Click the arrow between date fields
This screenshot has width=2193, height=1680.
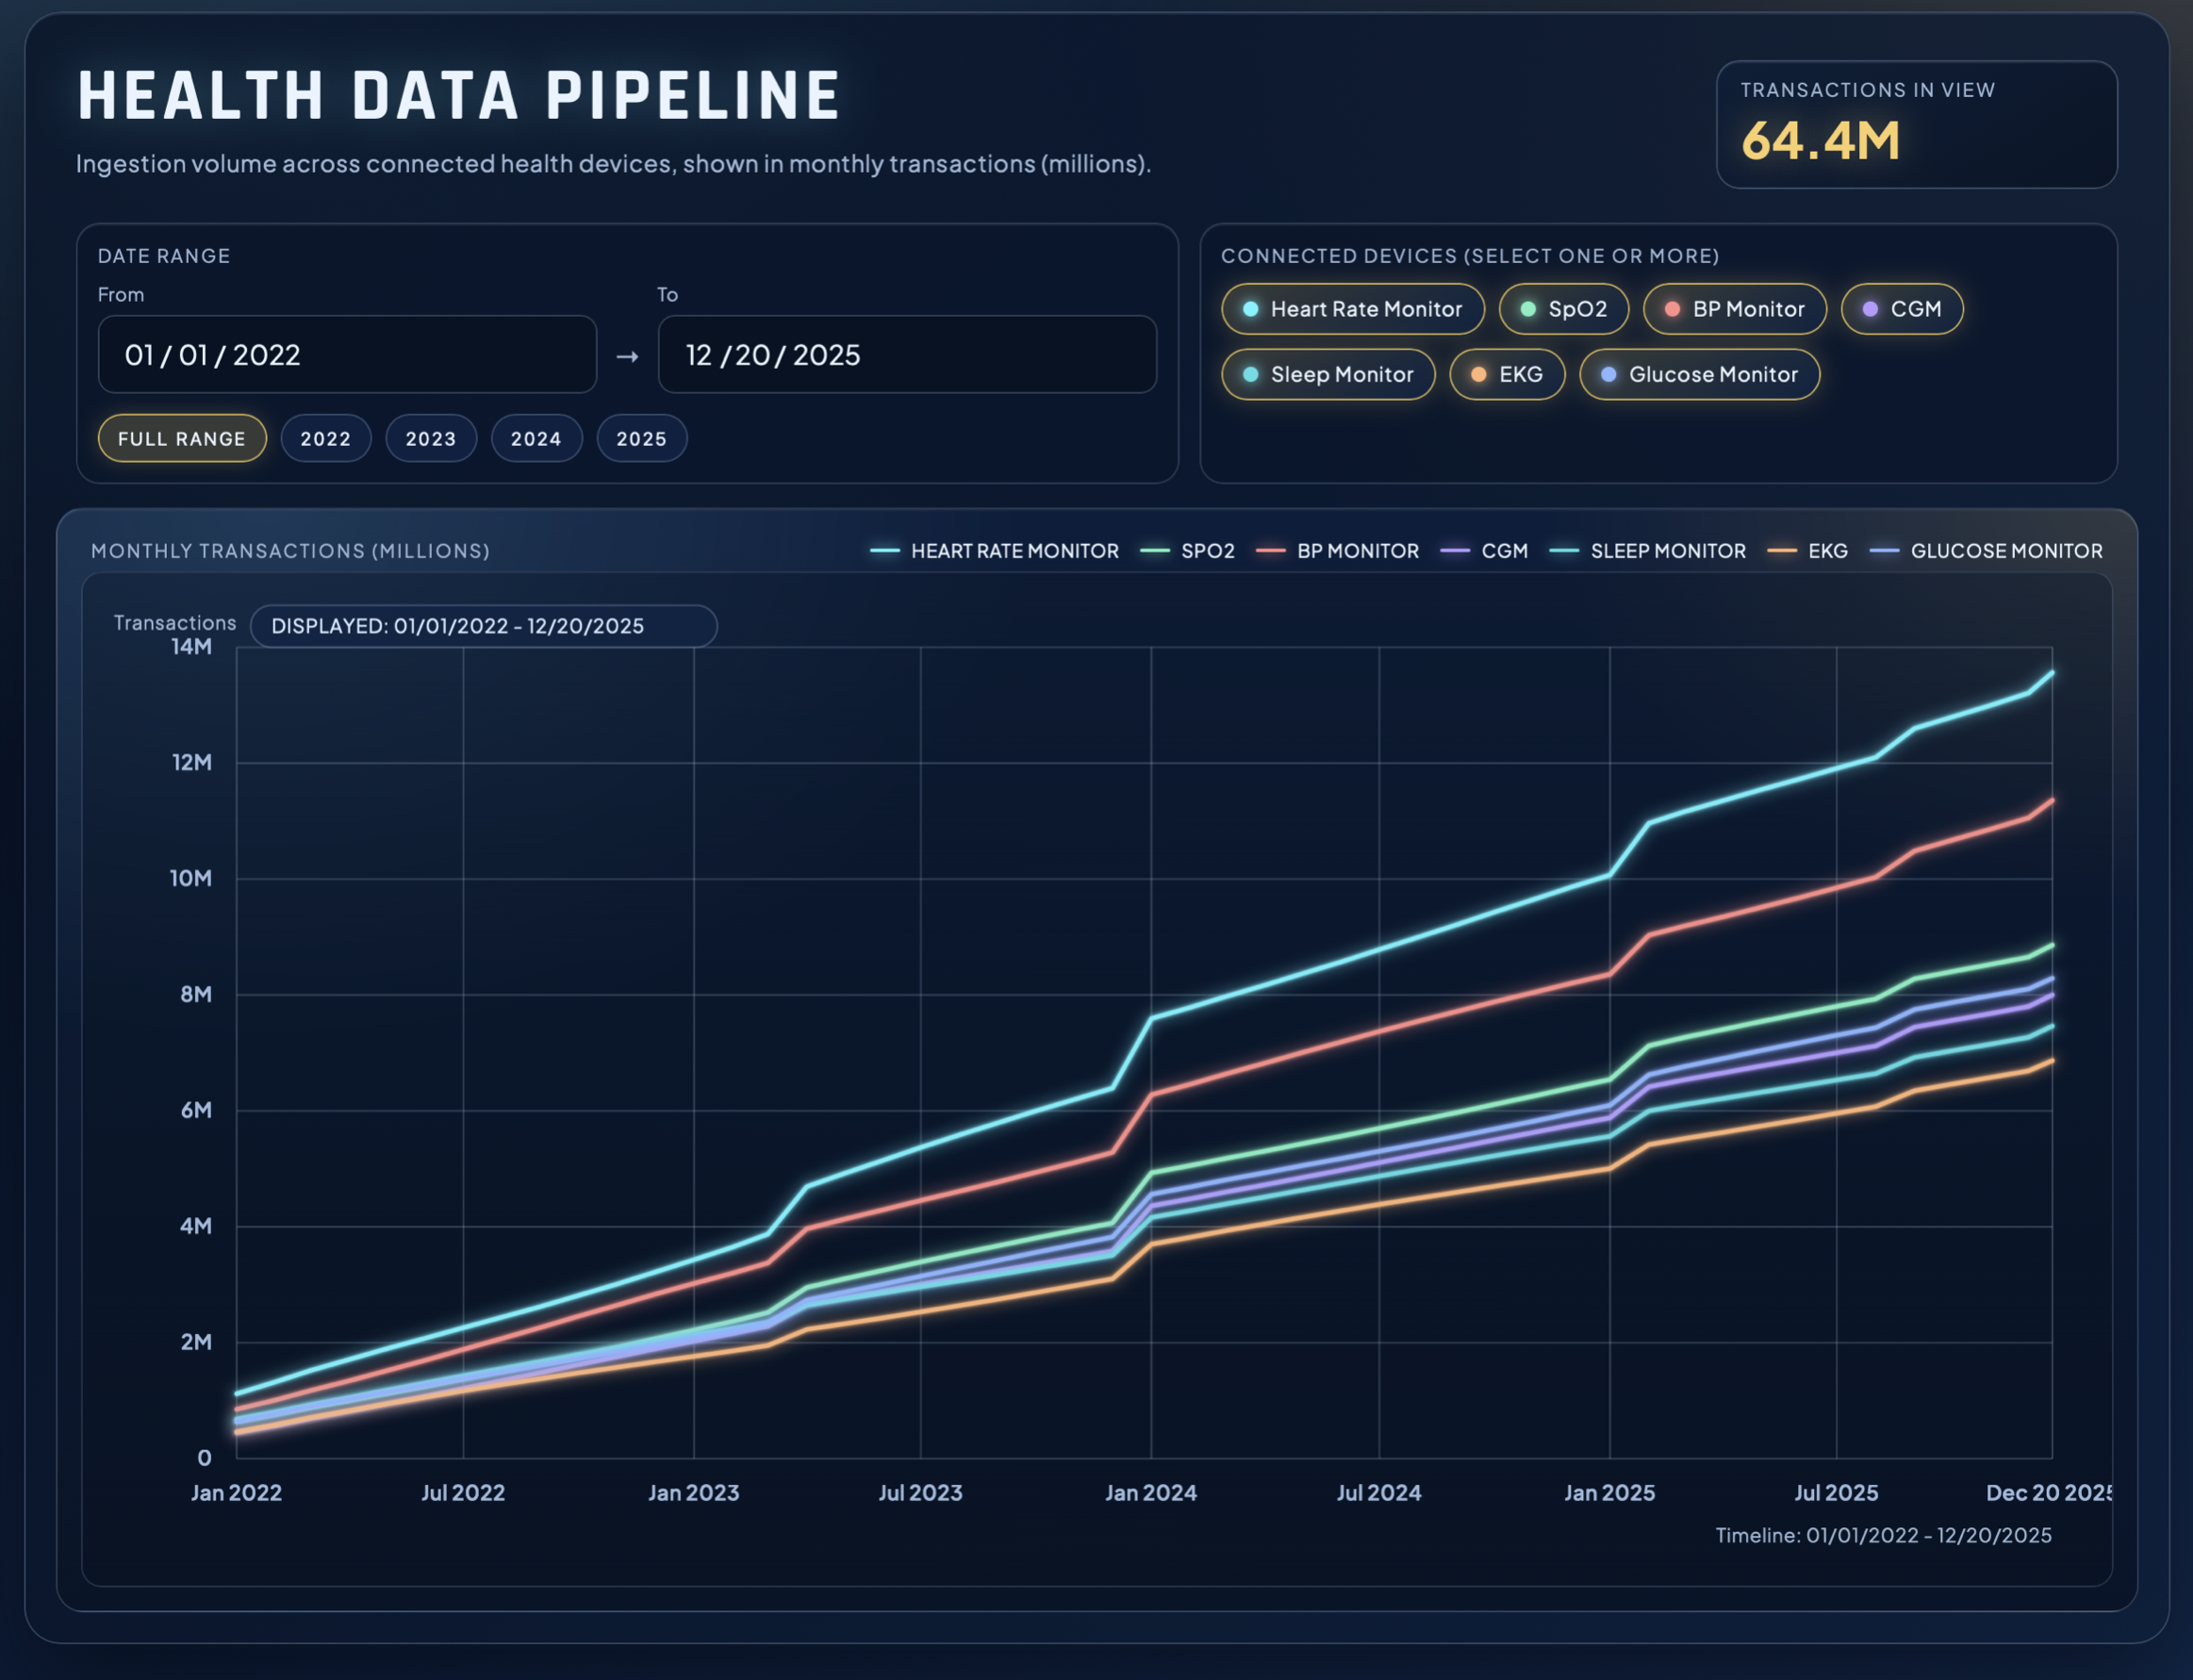628,355
